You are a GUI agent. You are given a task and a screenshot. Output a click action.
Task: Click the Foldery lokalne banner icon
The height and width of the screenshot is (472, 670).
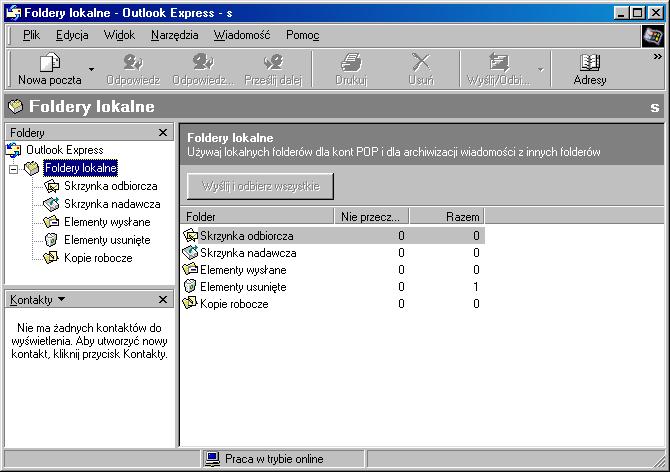pyautogui.click(x=15, y=106)
